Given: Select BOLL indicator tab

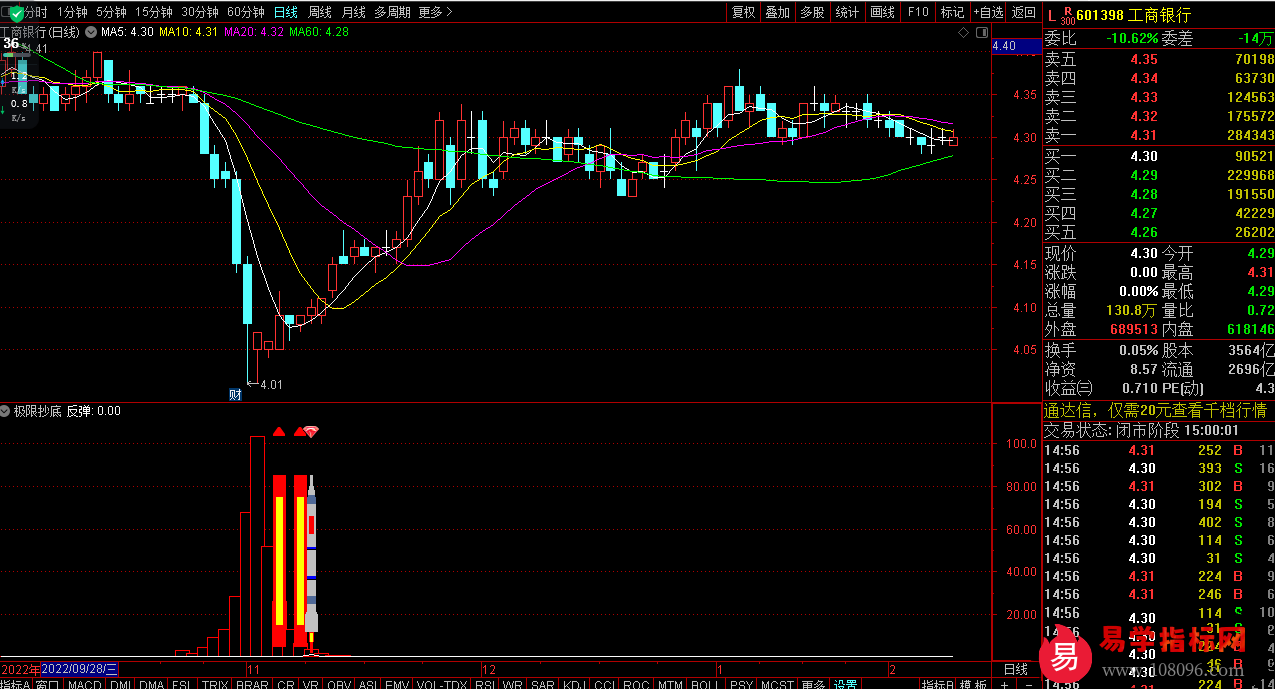Looking at the screenshot, I should pos(705,684).
